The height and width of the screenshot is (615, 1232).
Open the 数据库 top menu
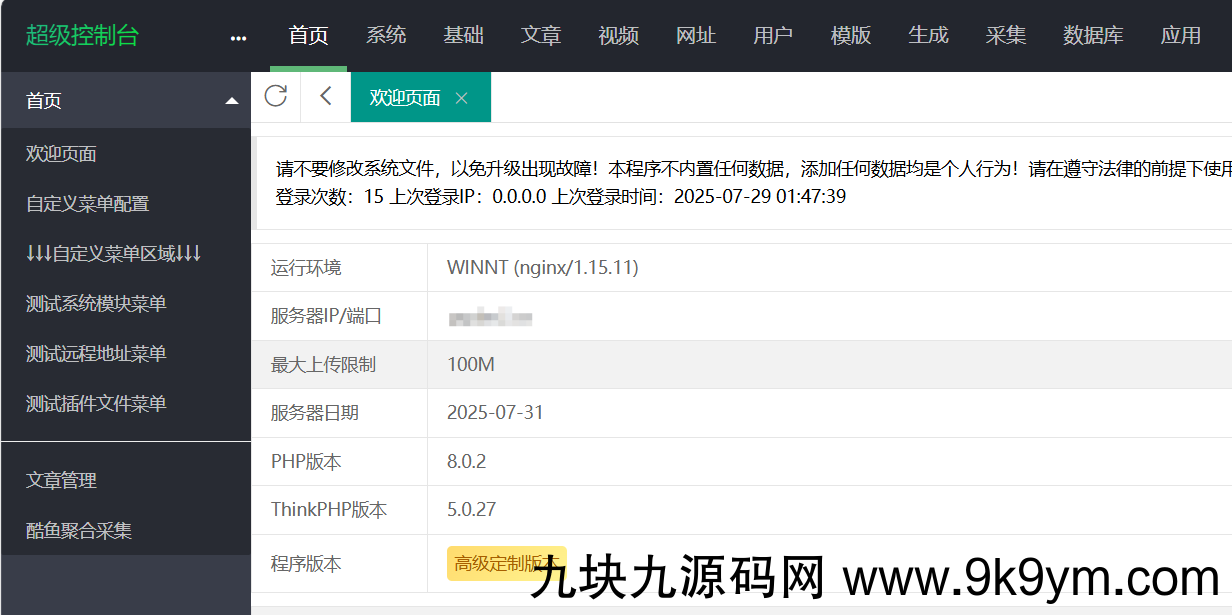(1093, 35)
